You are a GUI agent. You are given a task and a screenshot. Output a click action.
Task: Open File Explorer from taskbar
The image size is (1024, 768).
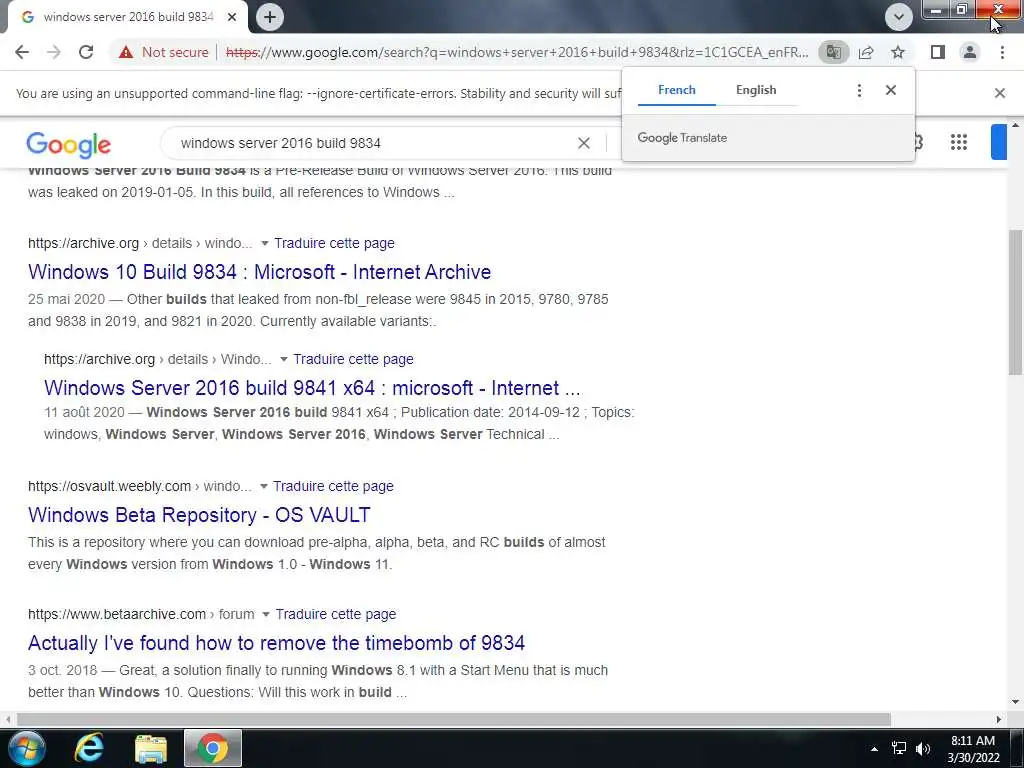[151, 748]
